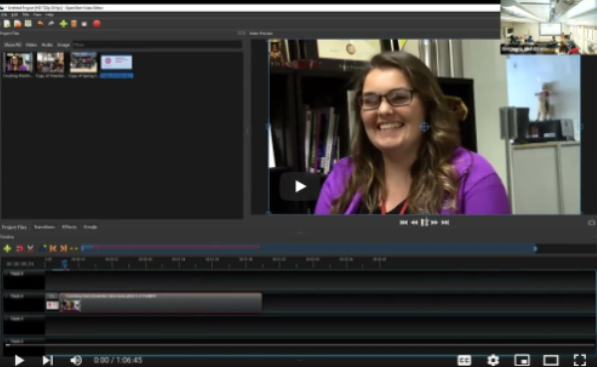
Task: Click the Add Track green plus icon
Action: click(7, 249)
